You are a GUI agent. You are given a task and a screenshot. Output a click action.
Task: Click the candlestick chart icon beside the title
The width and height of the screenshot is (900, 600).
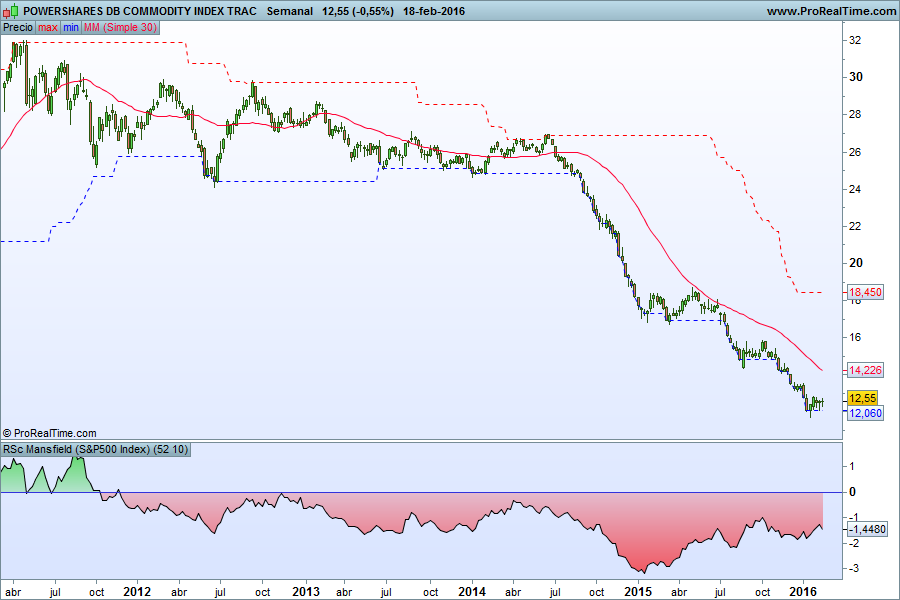pos(10,11)
